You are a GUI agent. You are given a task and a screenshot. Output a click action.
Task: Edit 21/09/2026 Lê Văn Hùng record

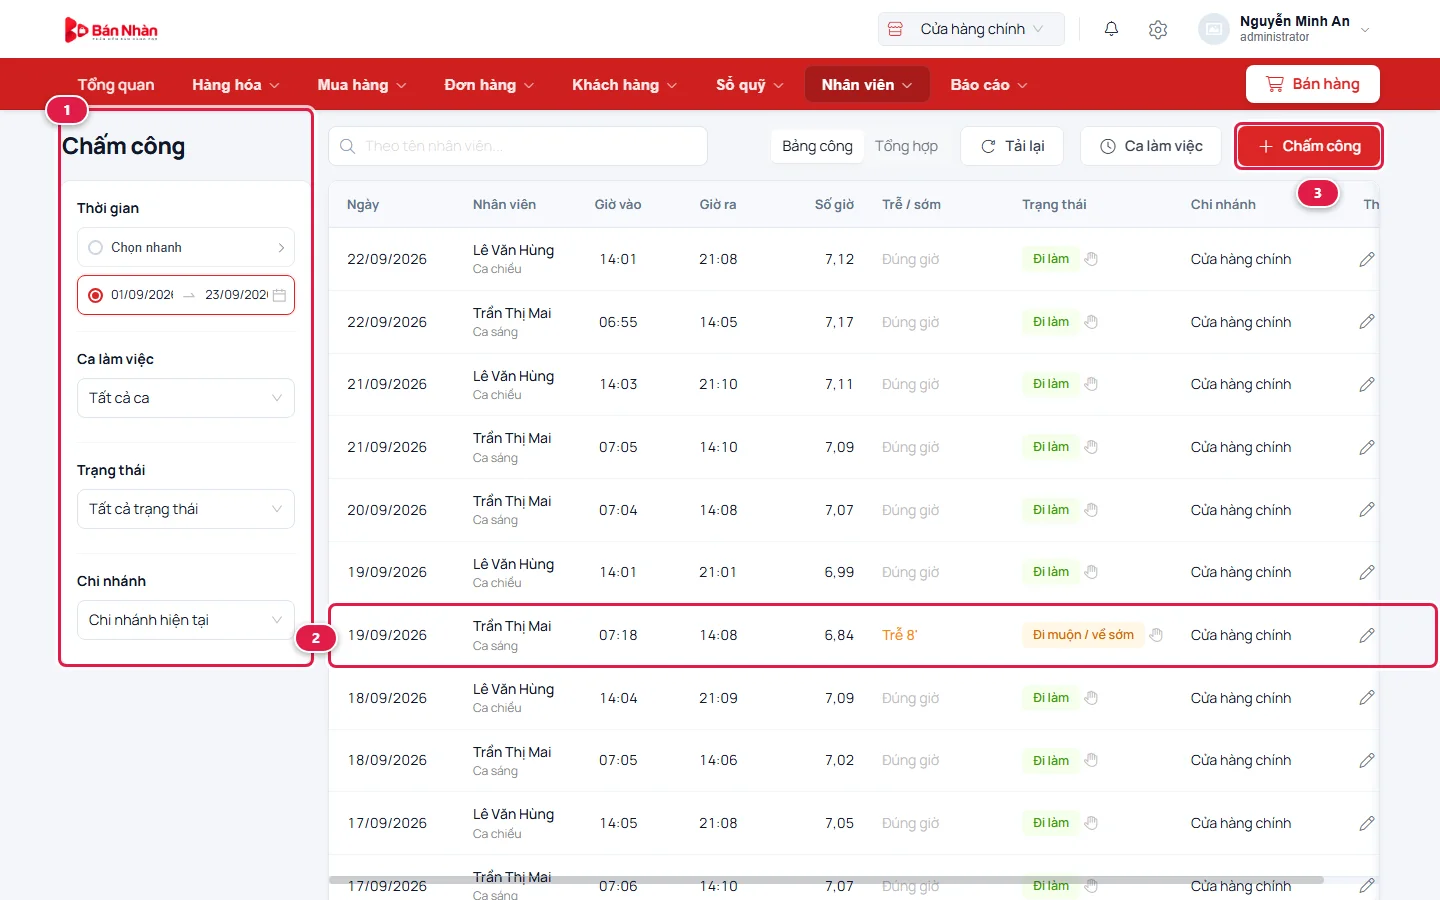pyautogui.click(x=1367, y=384)
